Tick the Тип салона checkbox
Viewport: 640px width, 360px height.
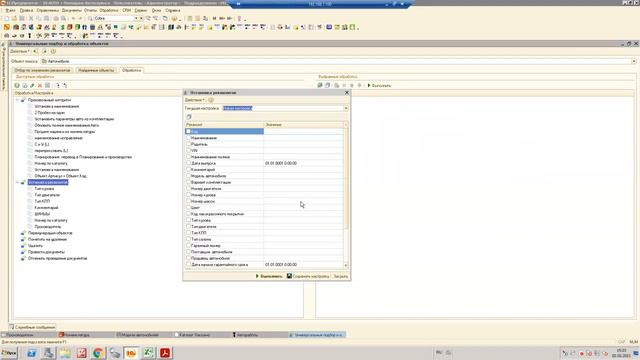[x=188, y=239]
